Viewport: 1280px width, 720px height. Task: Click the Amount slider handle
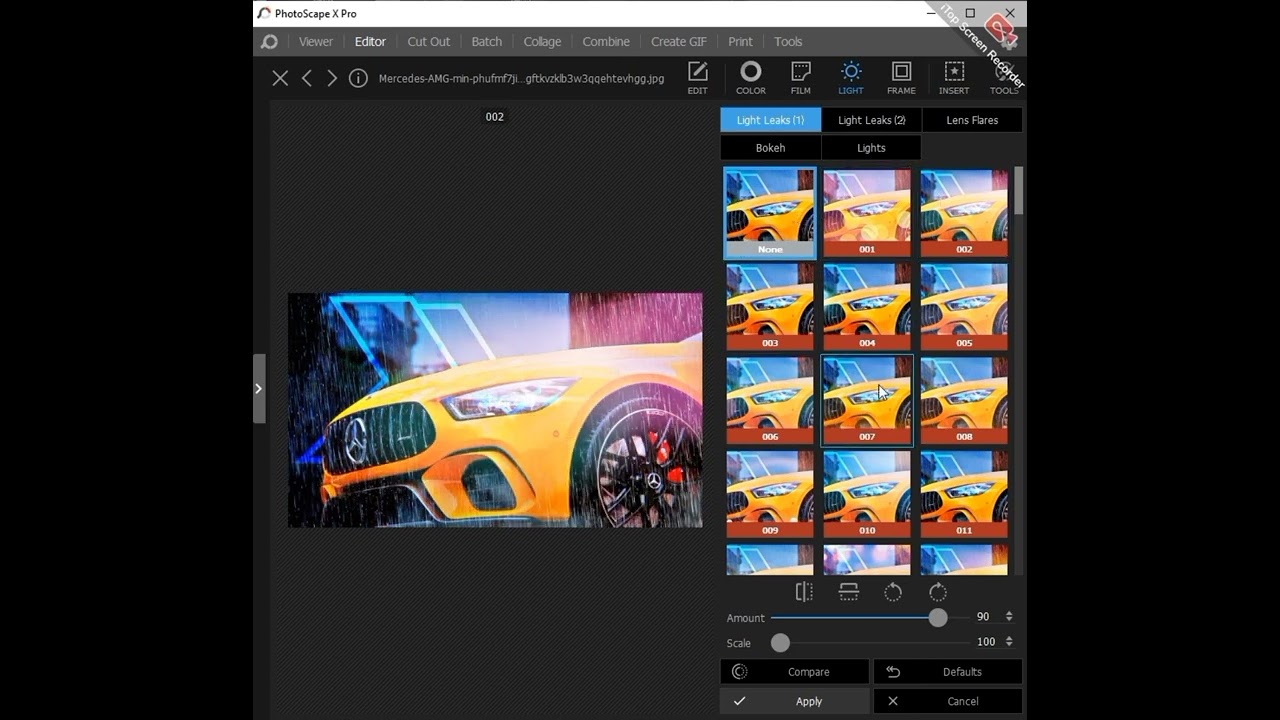click(x=937, y=618)
